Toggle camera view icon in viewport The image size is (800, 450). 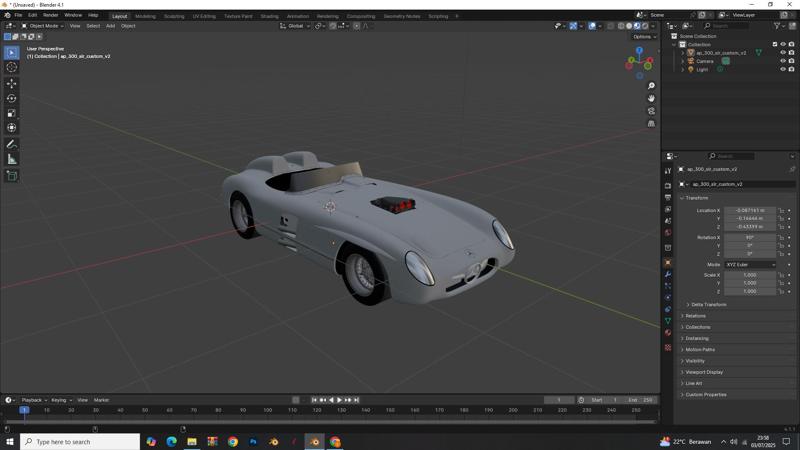click(x=651, y=111)
